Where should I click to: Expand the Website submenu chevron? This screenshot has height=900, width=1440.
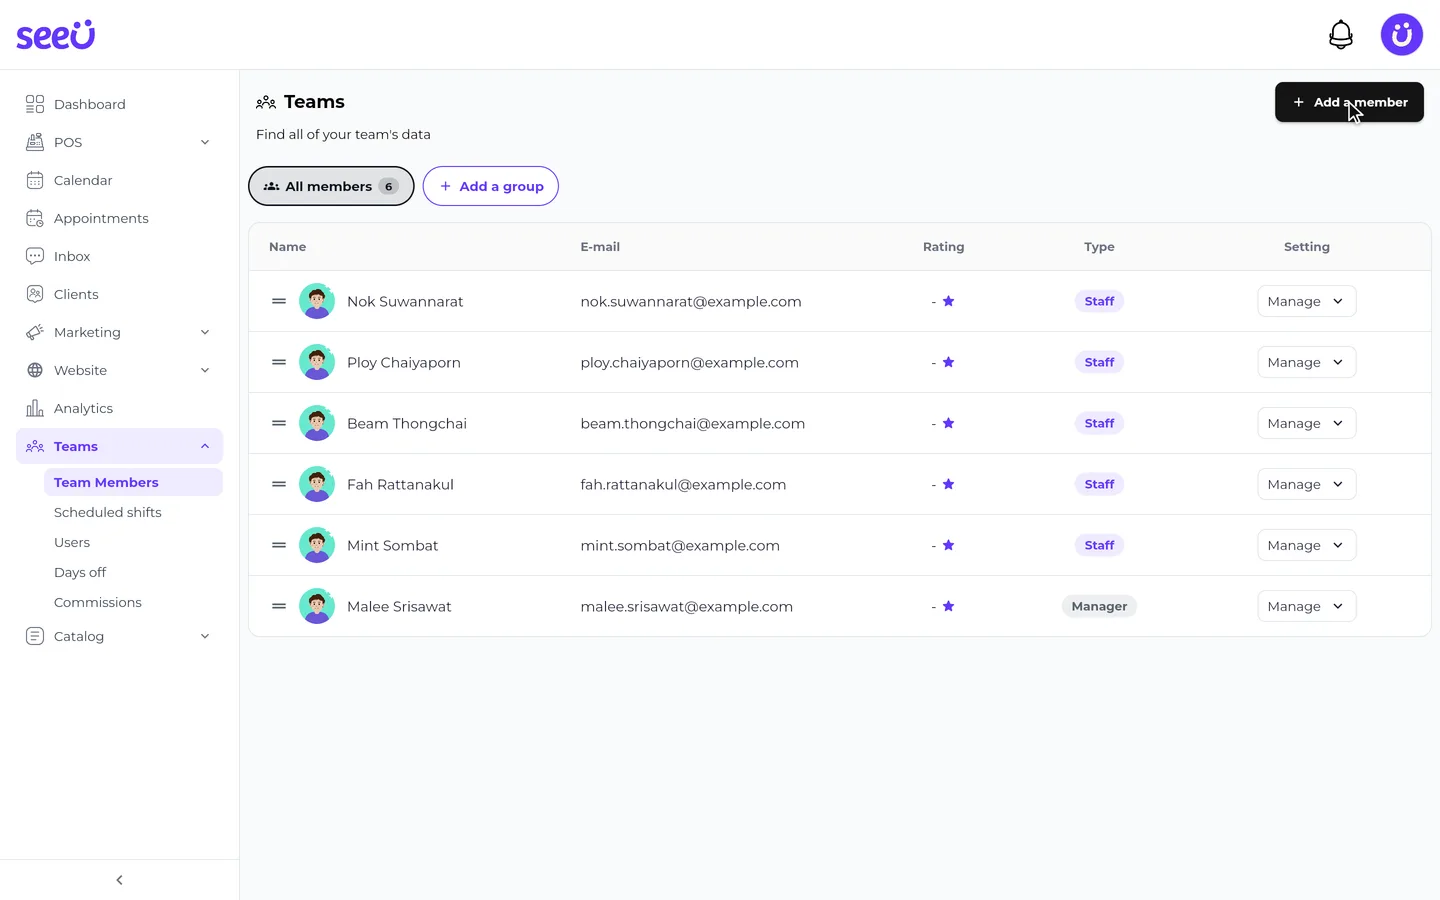[x=205, y=370]
